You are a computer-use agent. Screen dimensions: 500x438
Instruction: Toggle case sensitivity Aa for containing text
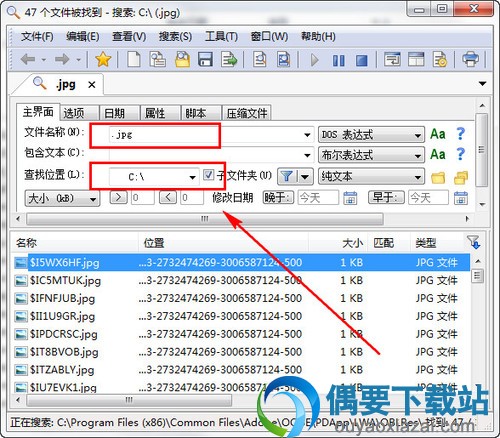438,154
